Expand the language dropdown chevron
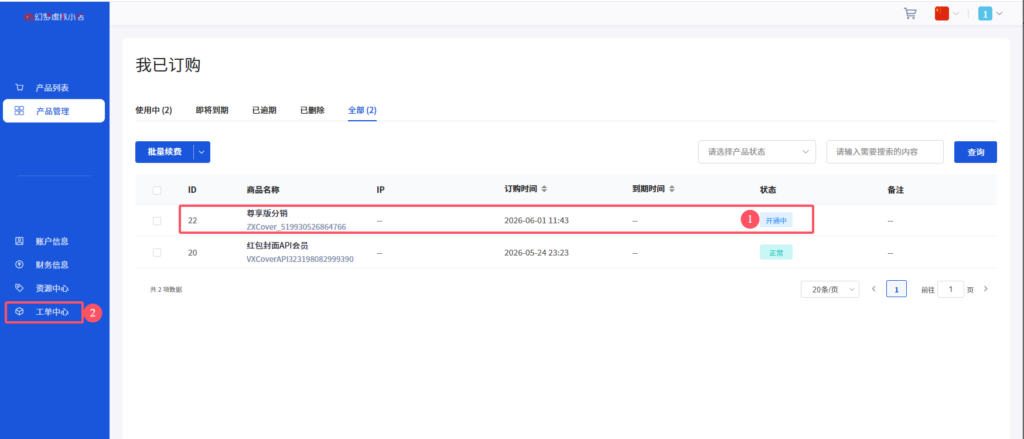The image size is (1024, 439). click(x=957, y=14)
